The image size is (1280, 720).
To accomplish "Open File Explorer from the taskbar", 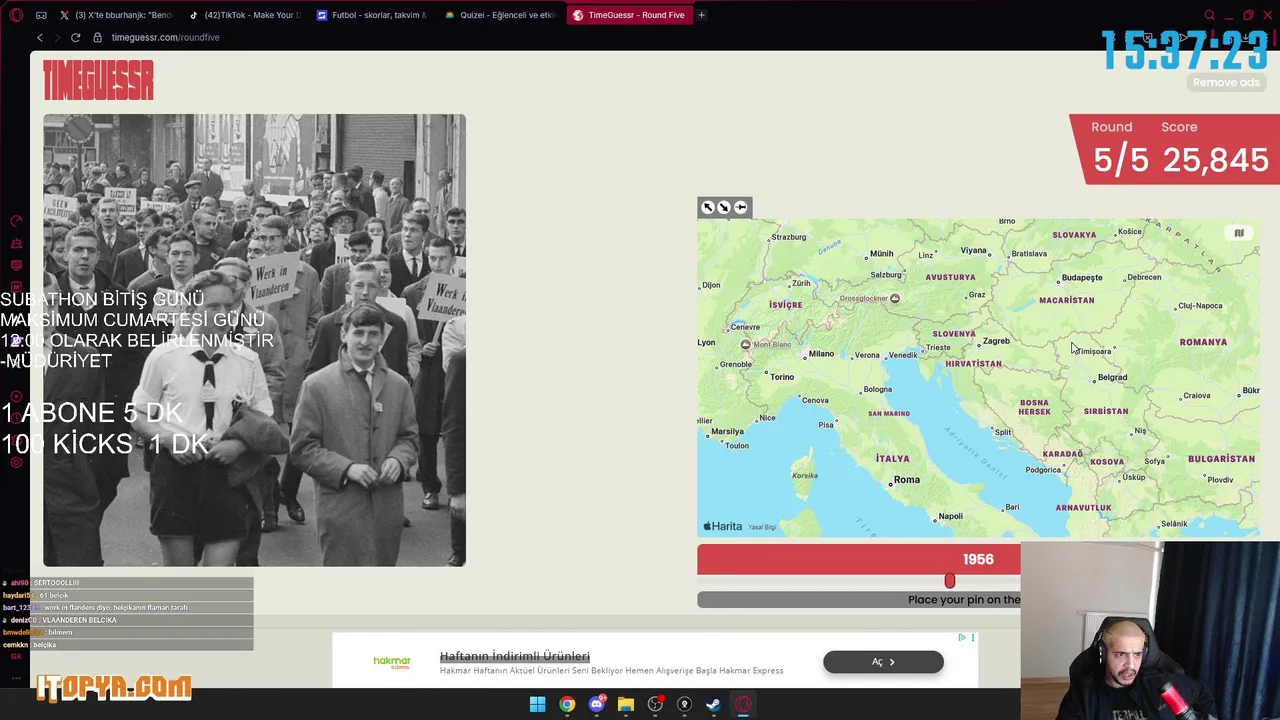I will point(626,705).
